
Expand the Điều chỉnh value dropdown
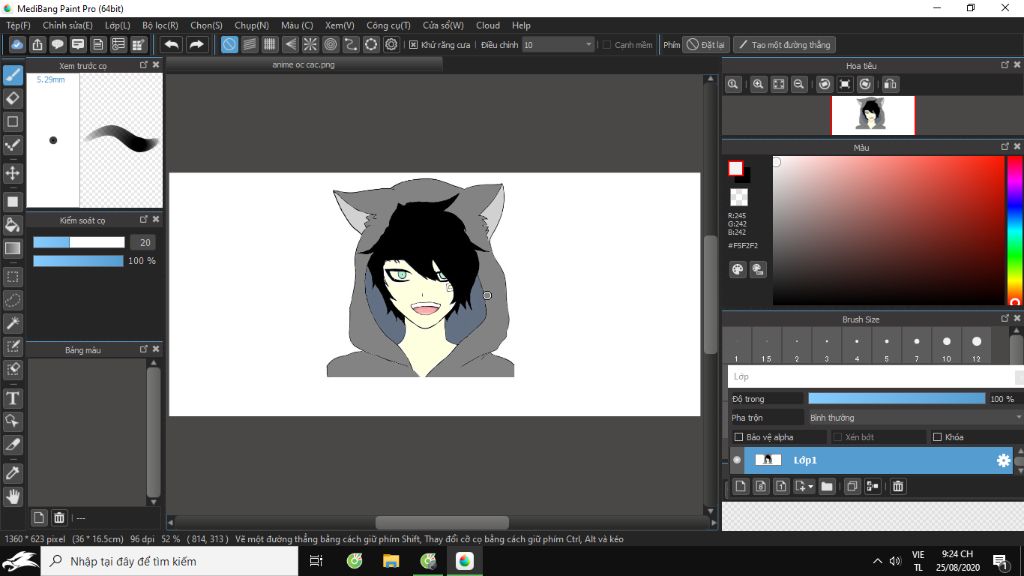click(x=588, y=45)
